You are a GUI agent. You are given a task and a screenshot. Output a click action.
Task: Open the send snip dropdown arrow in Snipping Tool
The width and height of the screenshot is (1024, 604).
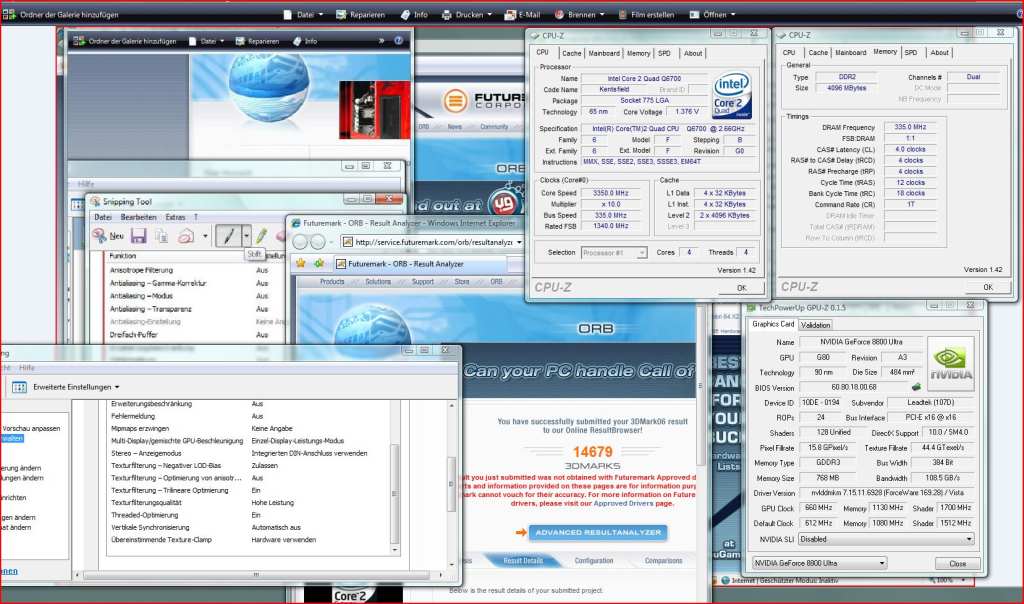click(x=205, y=236)
